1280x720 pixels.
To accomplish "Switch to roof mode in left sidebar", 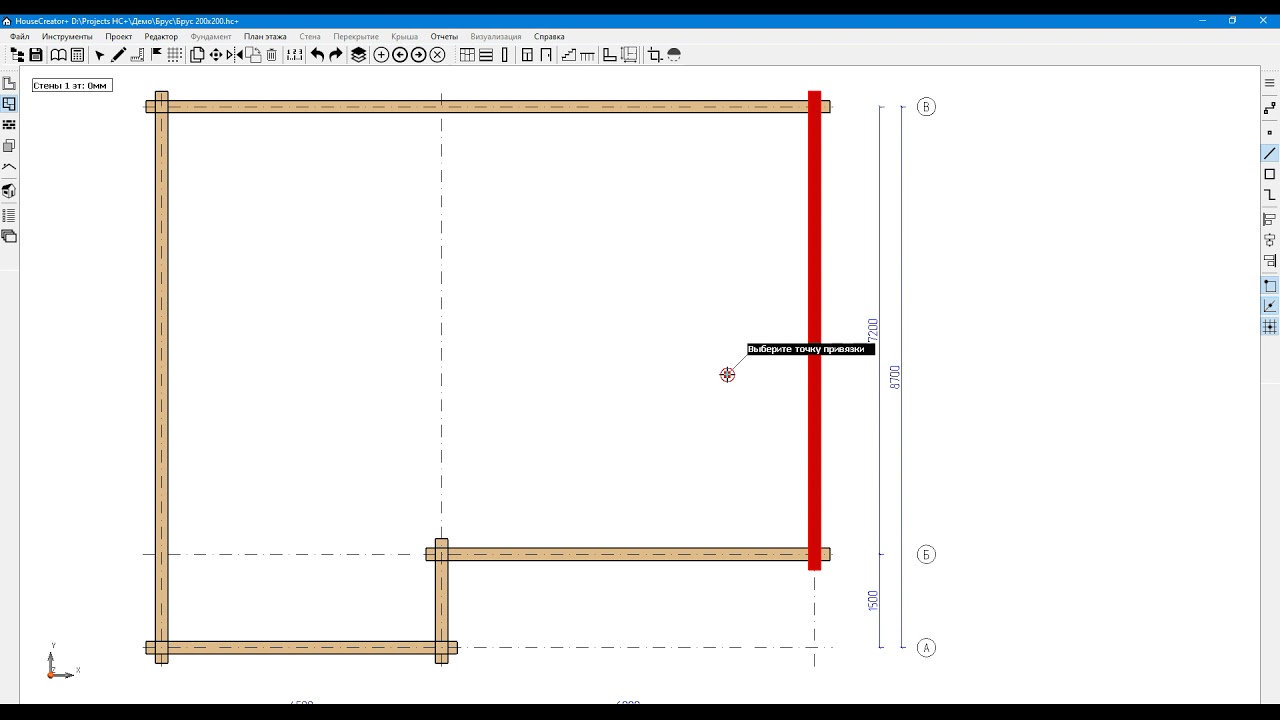I will pyautogui.click(x=9, y=167).
